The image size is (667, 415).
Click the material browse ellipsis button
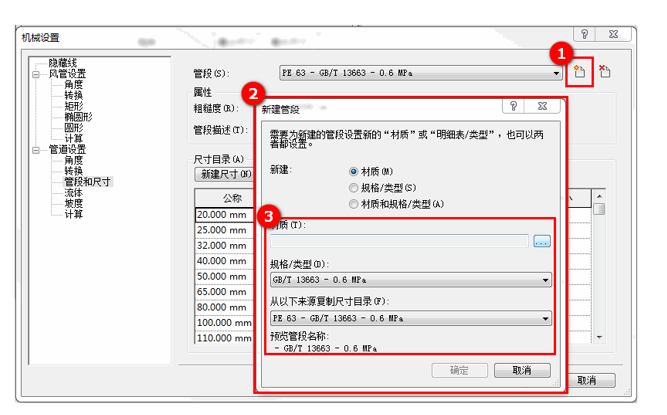541,241
